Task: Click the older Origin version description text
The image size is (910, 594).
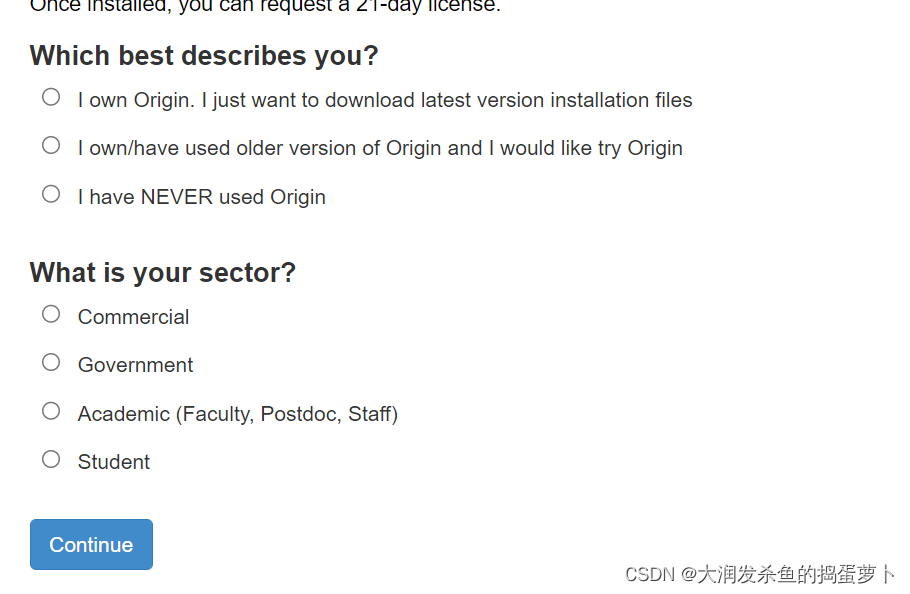Action: tap(379, 147)
